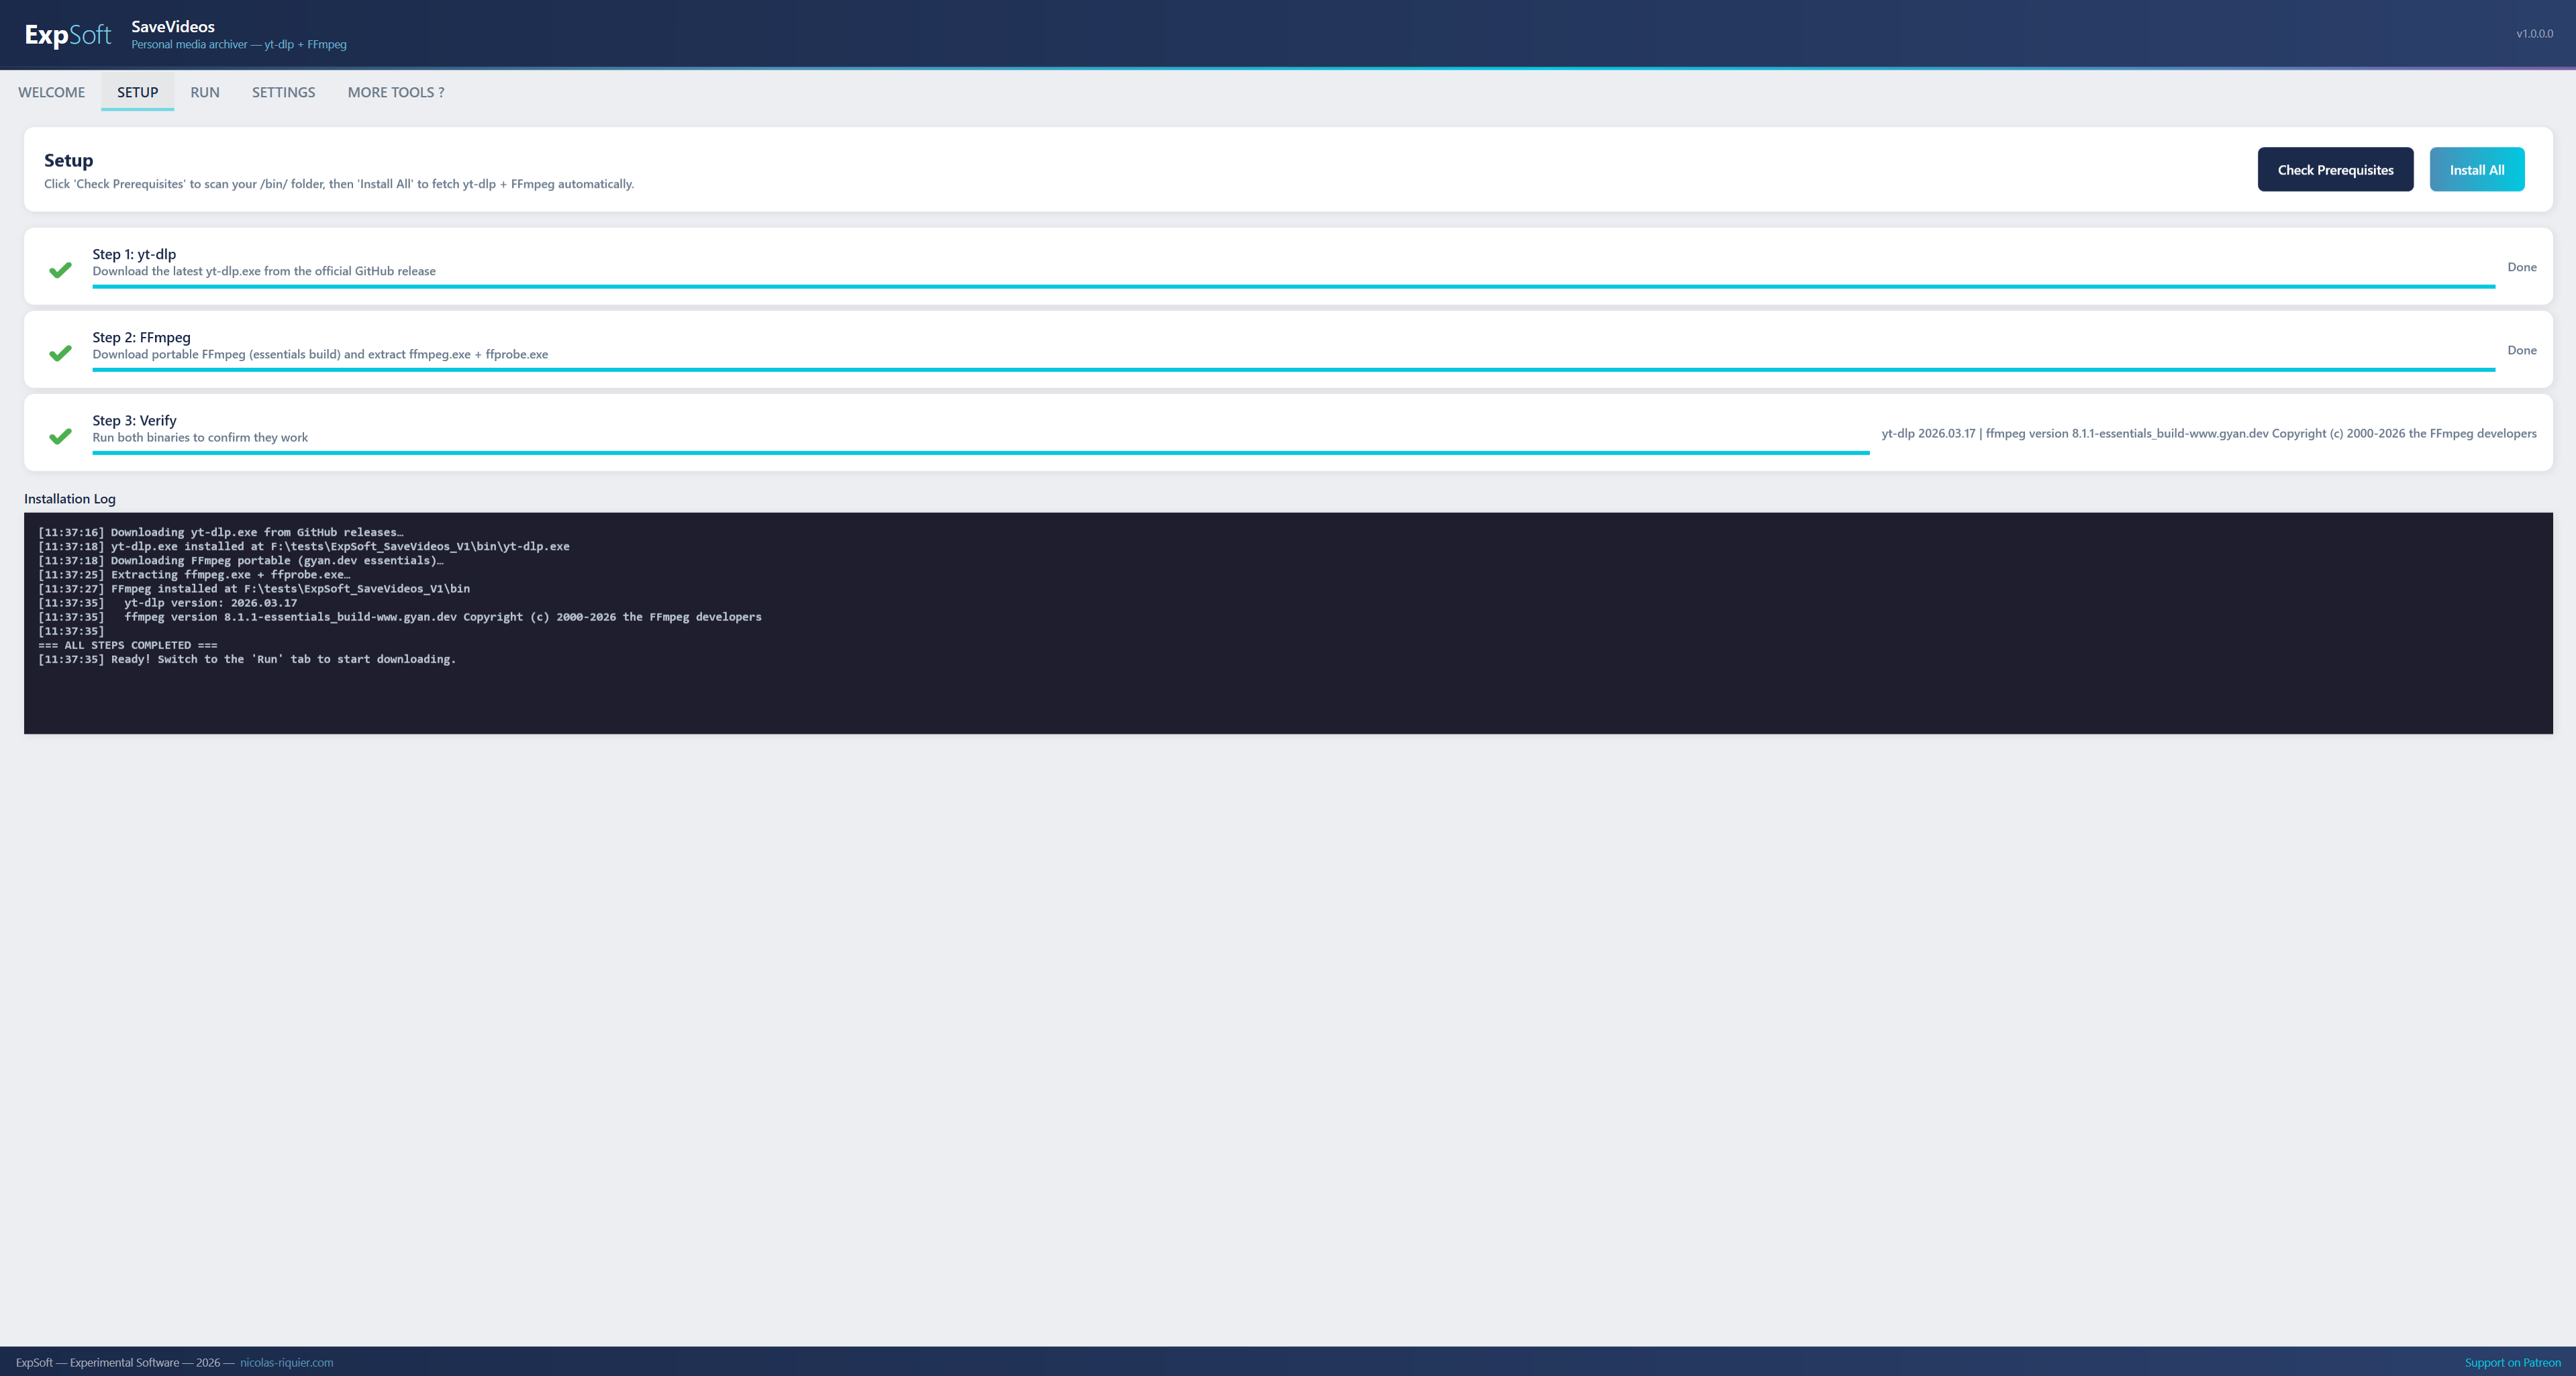Click the Step 2 FFmpeg progress bar

[1294, 369]
